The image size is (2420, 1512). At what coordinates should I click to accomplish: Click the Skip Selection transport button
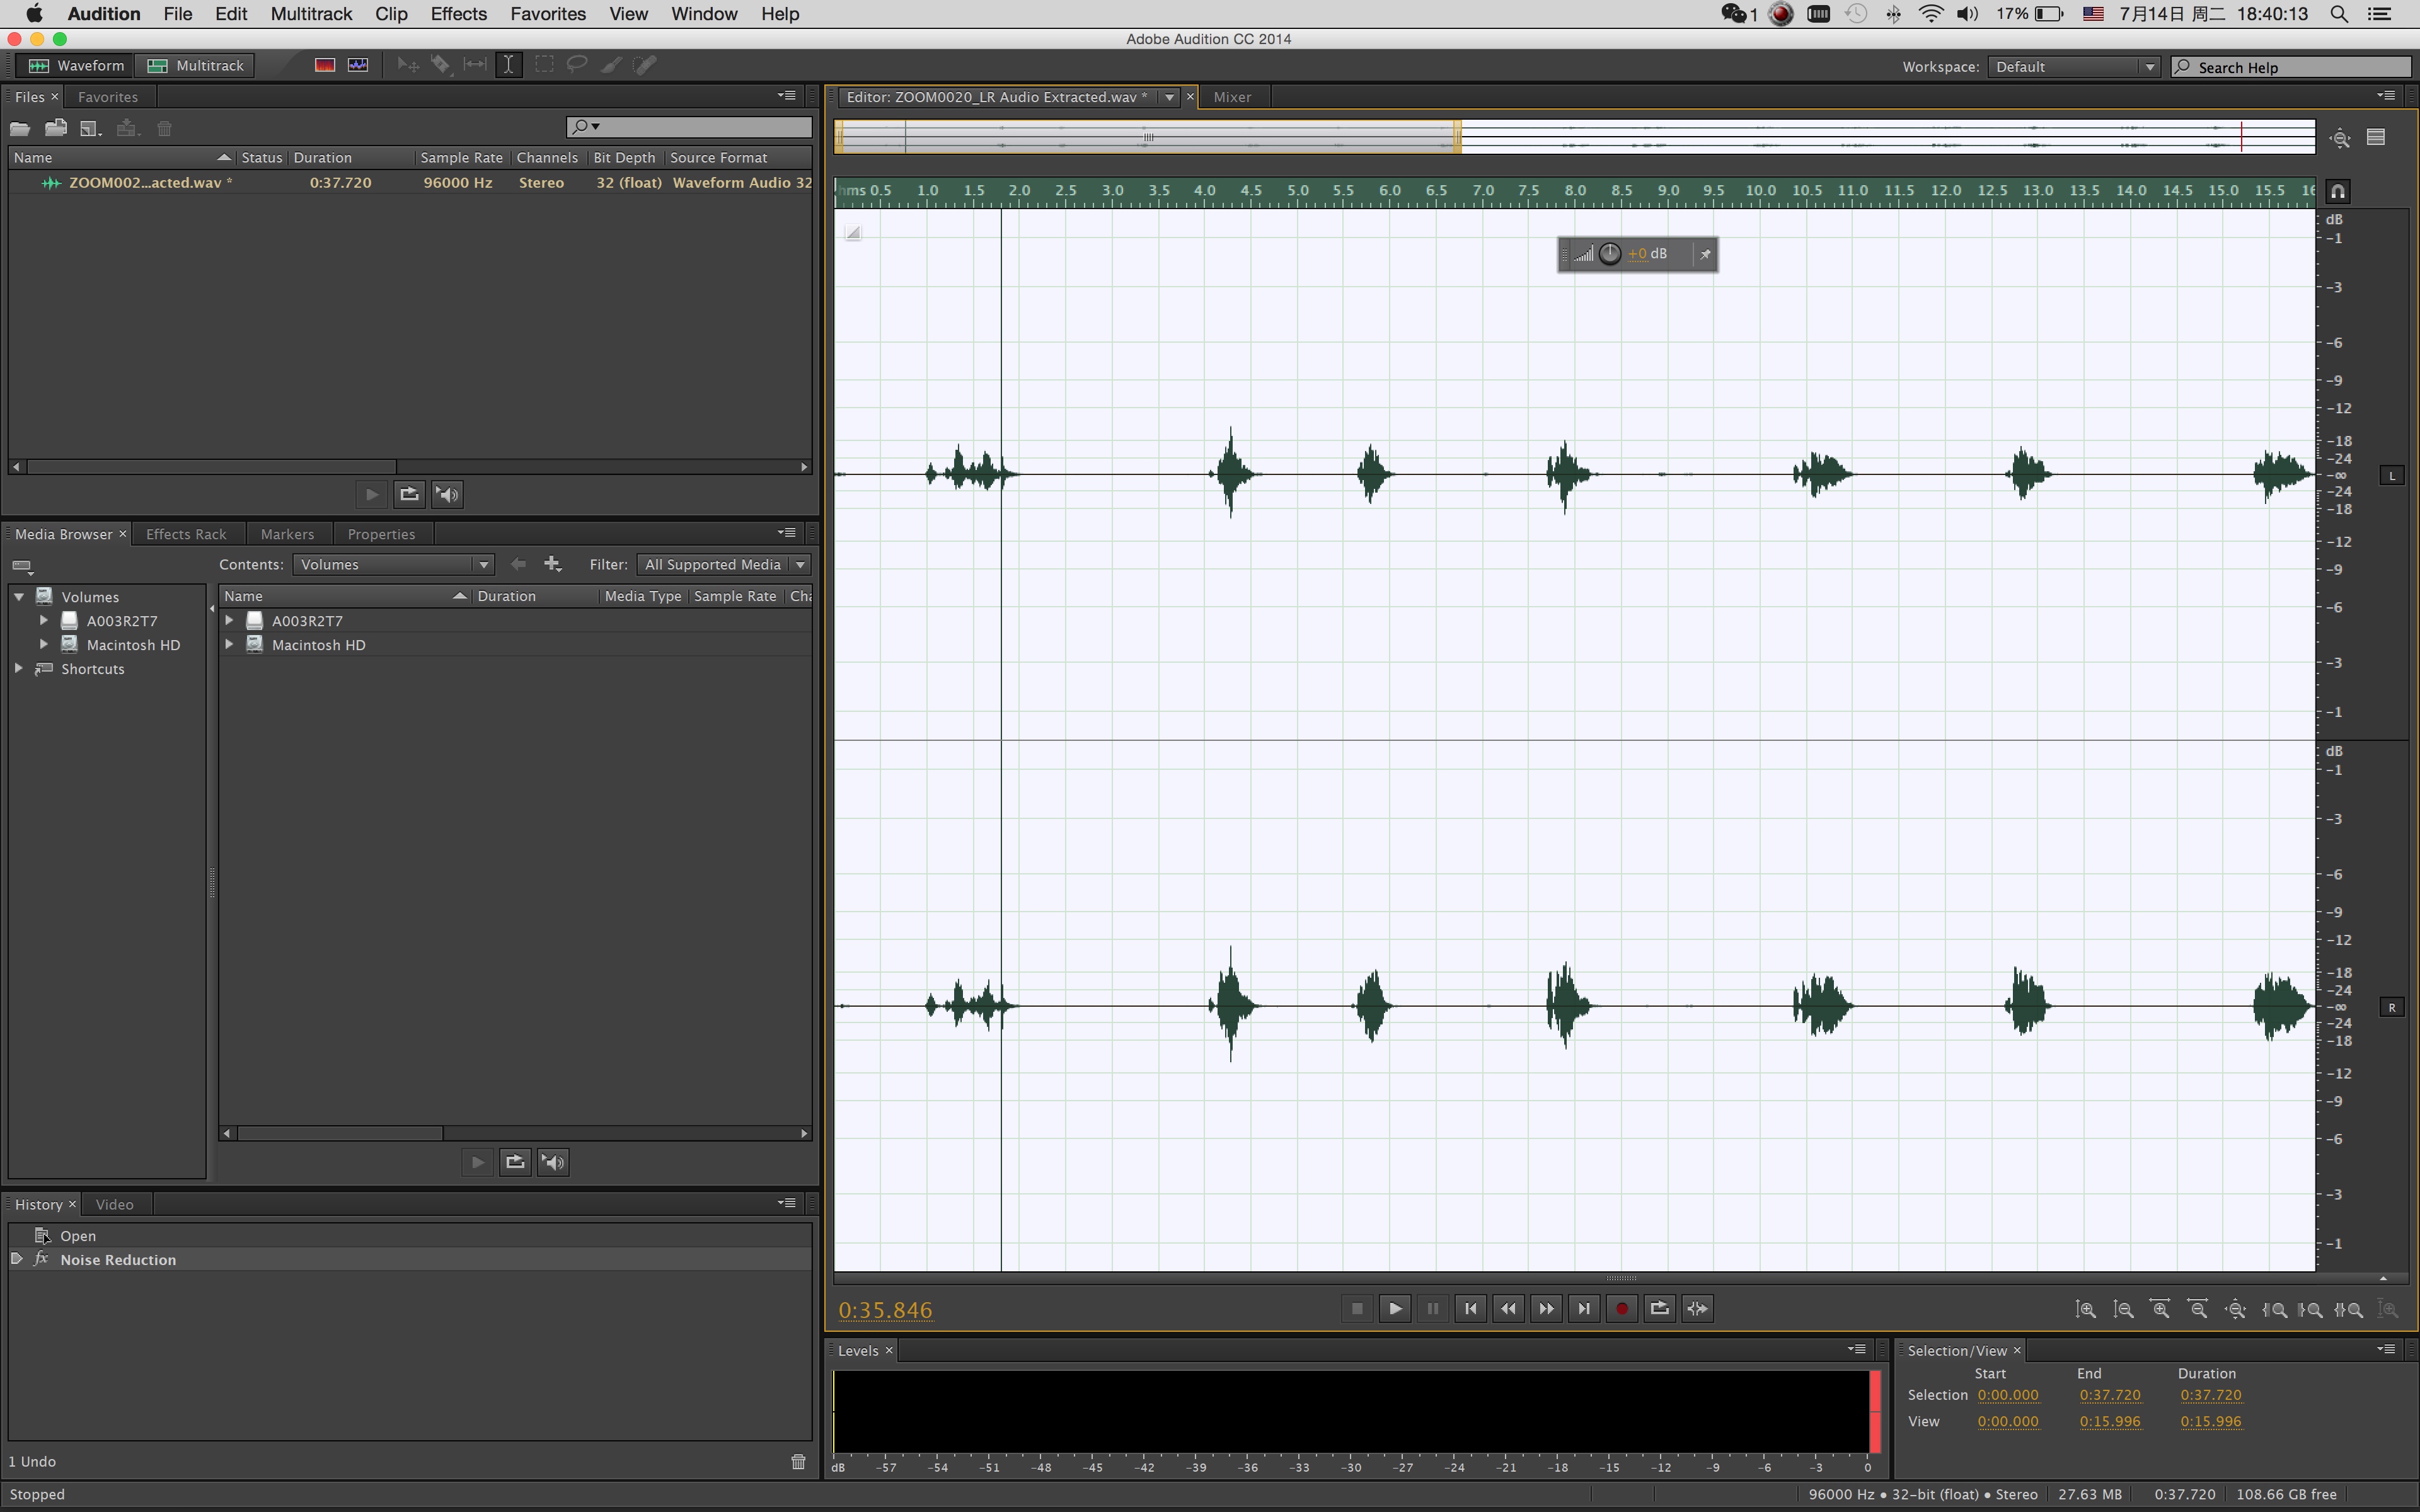point(1697,1308)
